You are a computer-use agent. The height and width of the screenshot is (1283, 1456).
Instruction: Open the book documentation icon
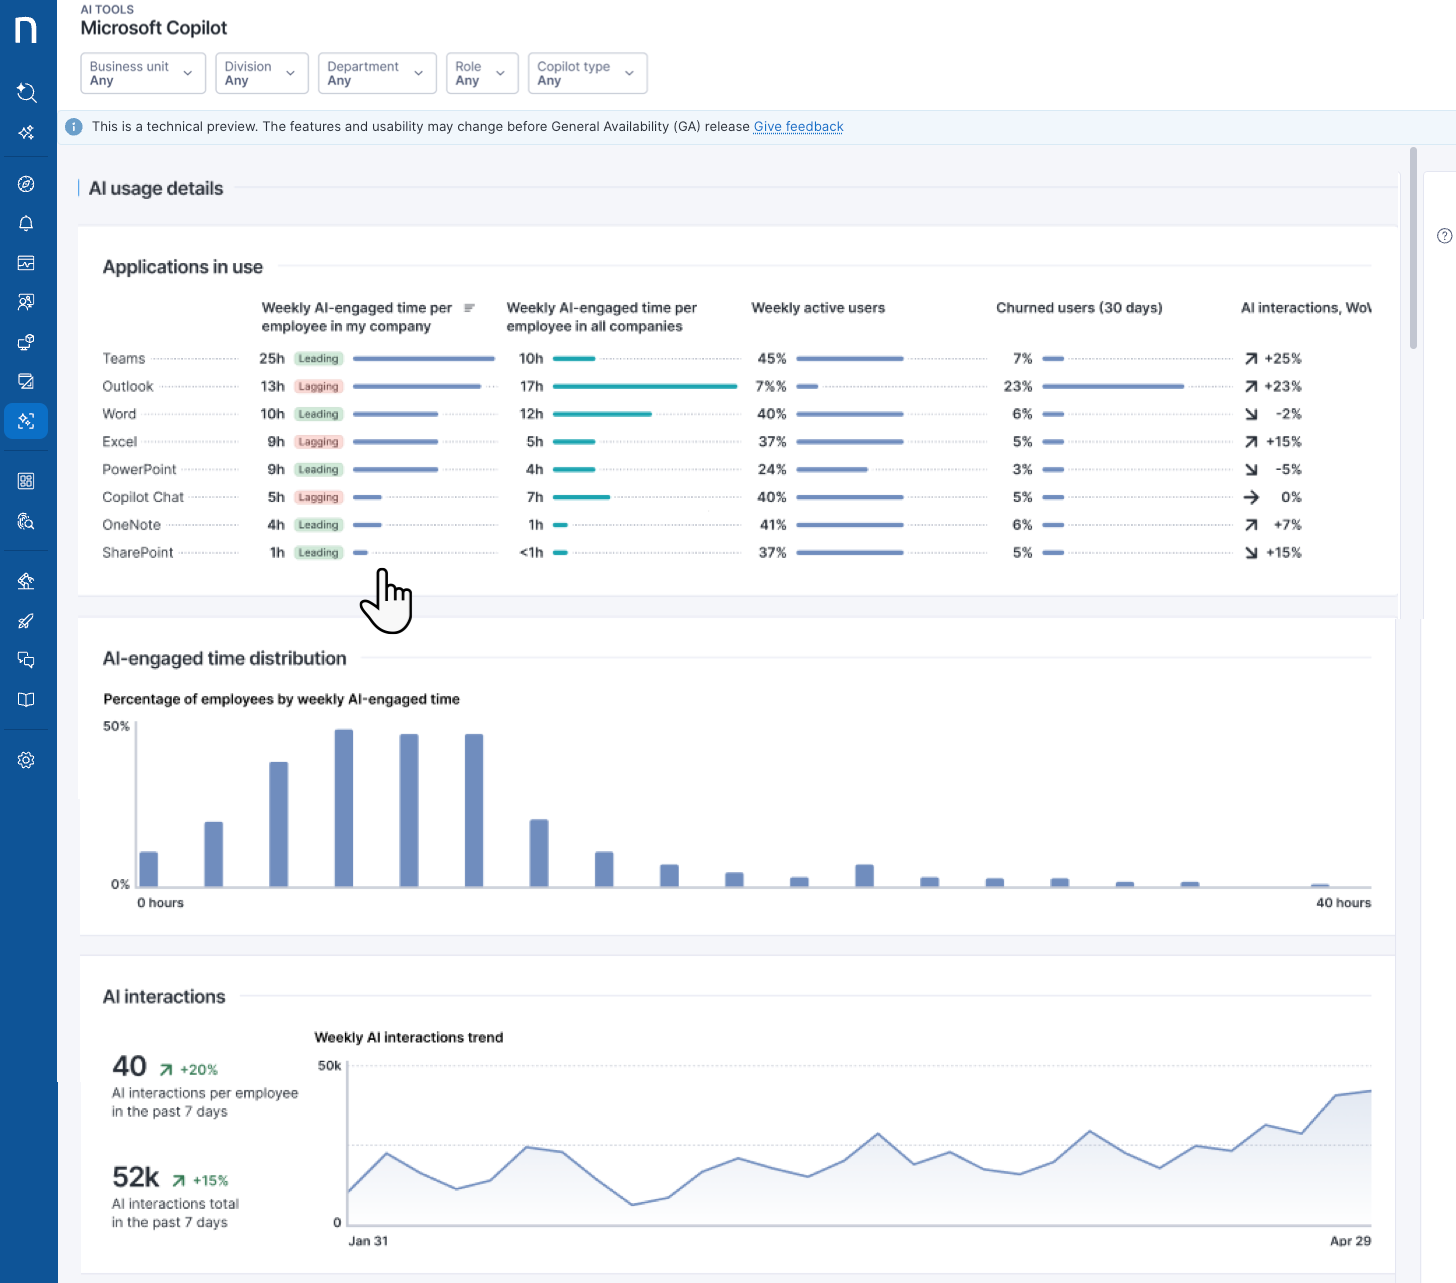(x=27, y=700)
